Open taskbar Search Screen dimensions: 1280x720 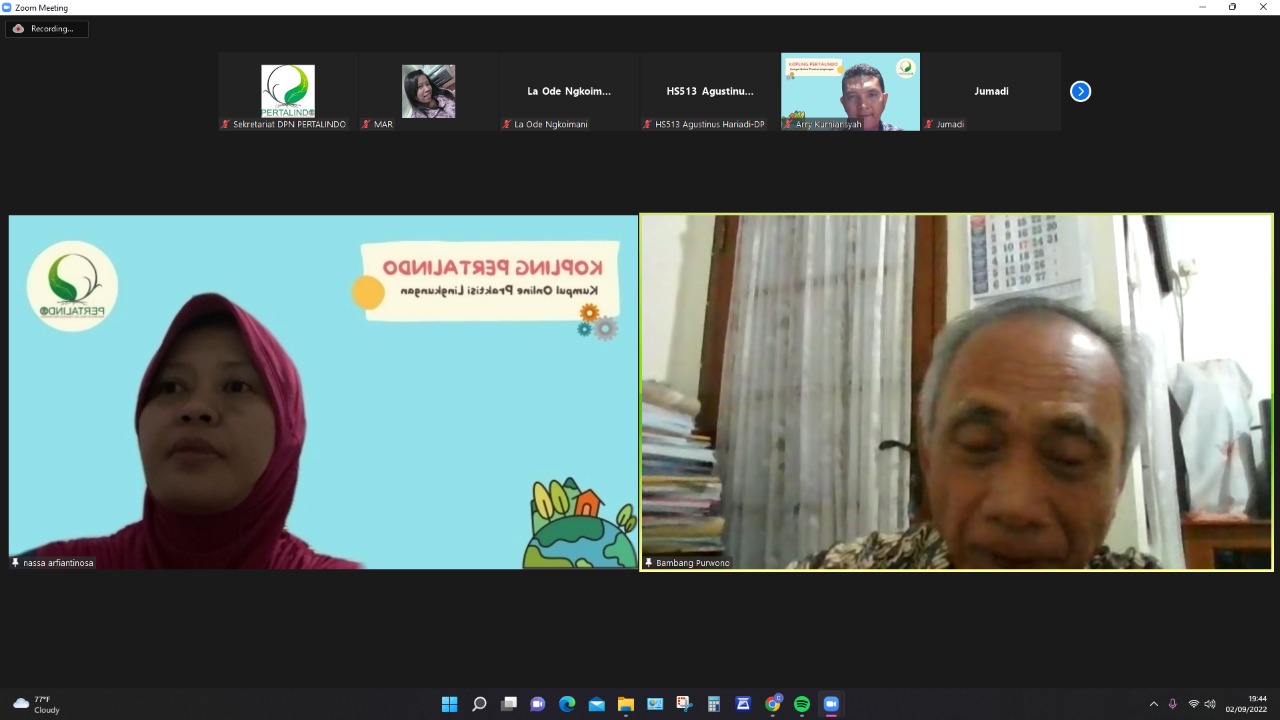coord(479,704)
